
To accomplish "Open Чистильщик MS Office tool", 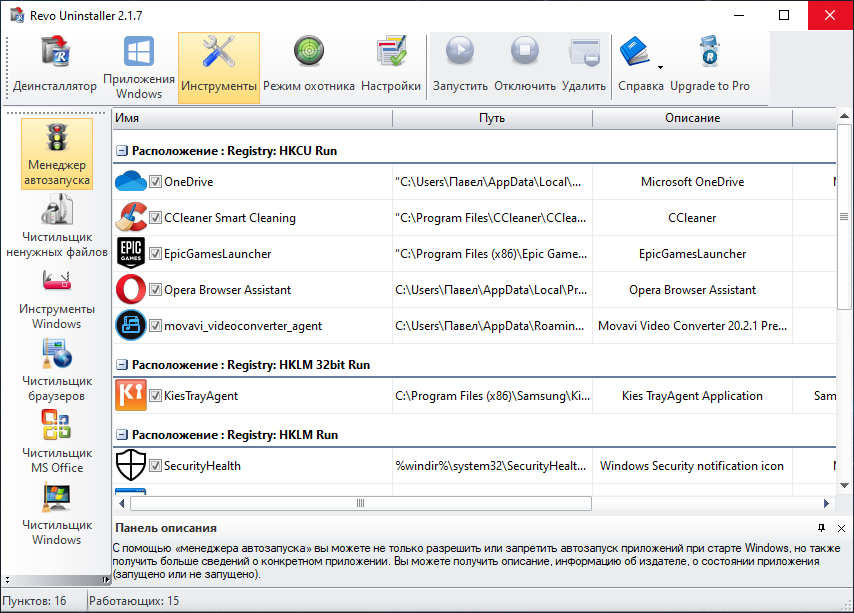I will [x=57, y=442].
